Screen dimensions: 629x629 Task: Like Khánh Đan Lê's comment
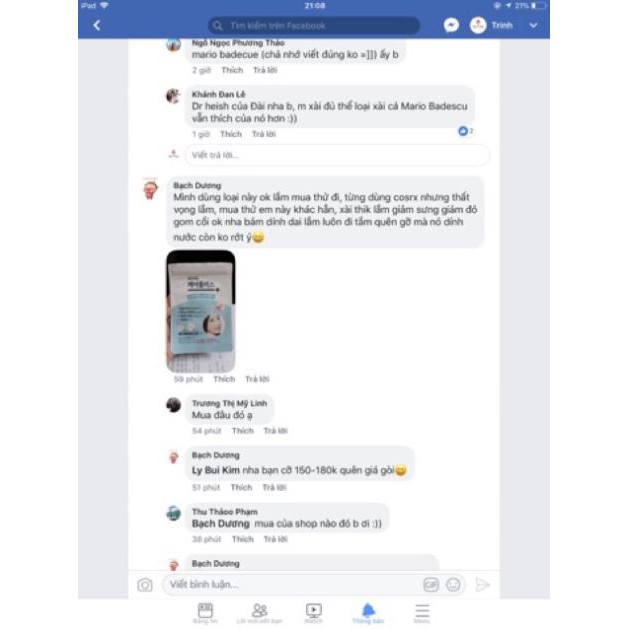[x=231, y=134]
